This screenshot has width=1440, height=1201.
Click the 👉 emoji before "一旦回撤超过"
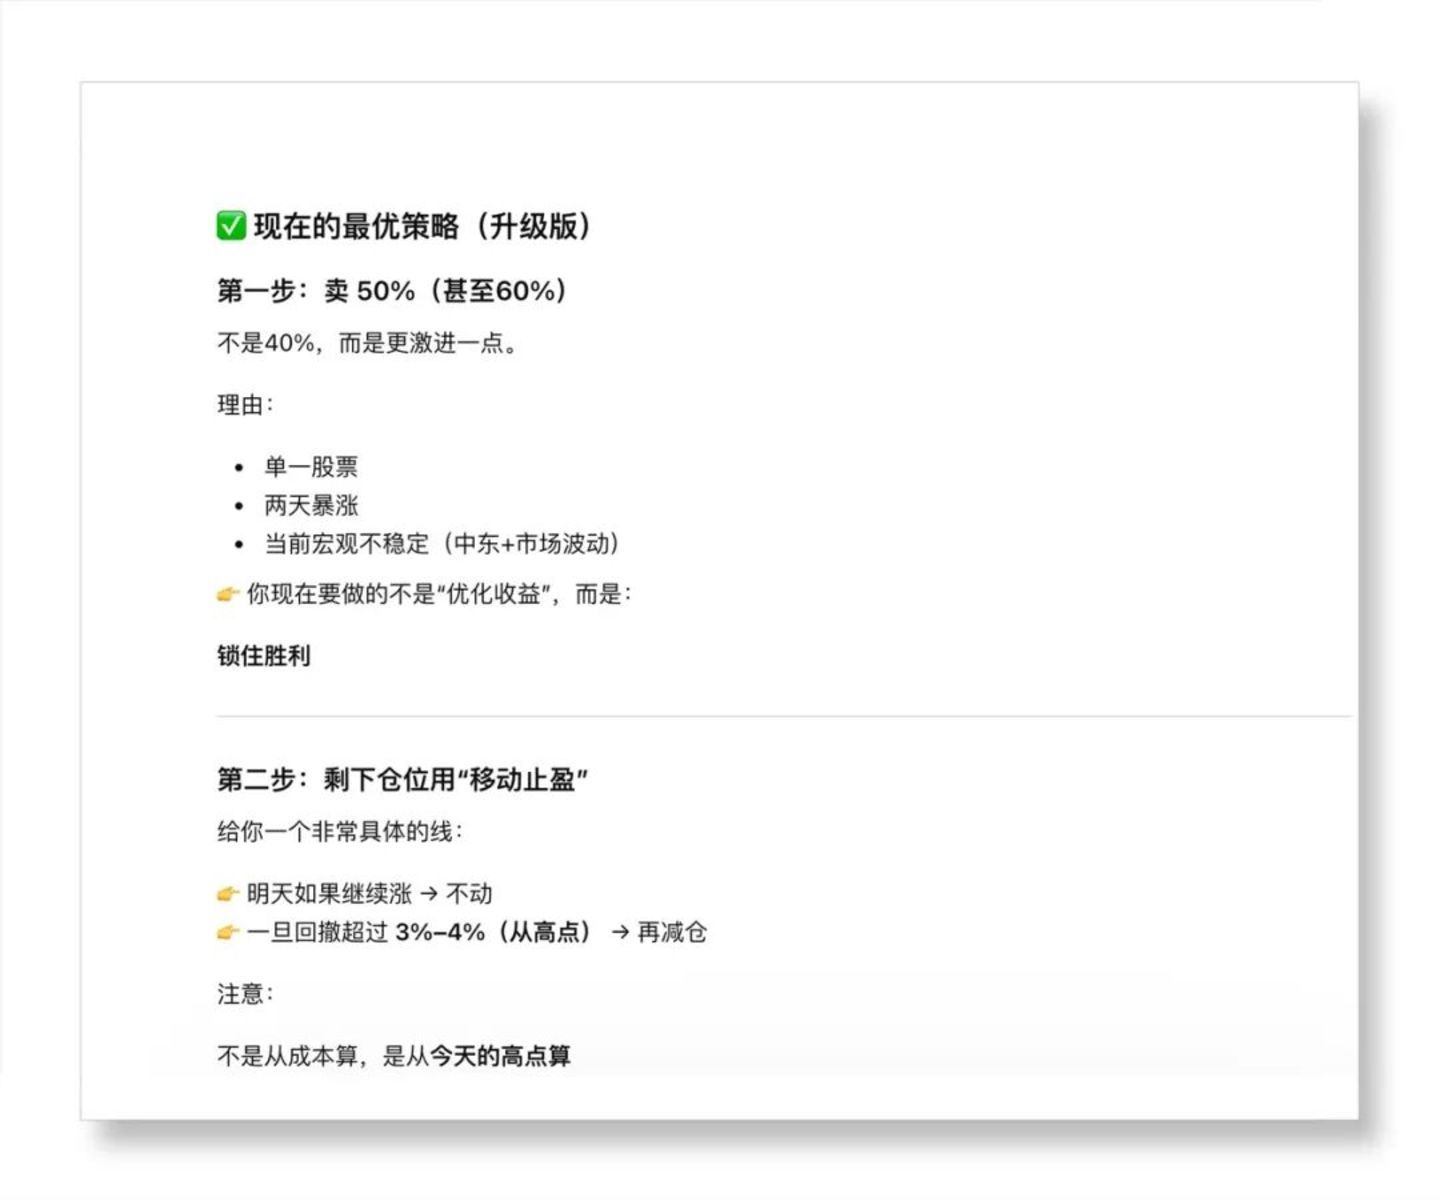coord(226,931)
